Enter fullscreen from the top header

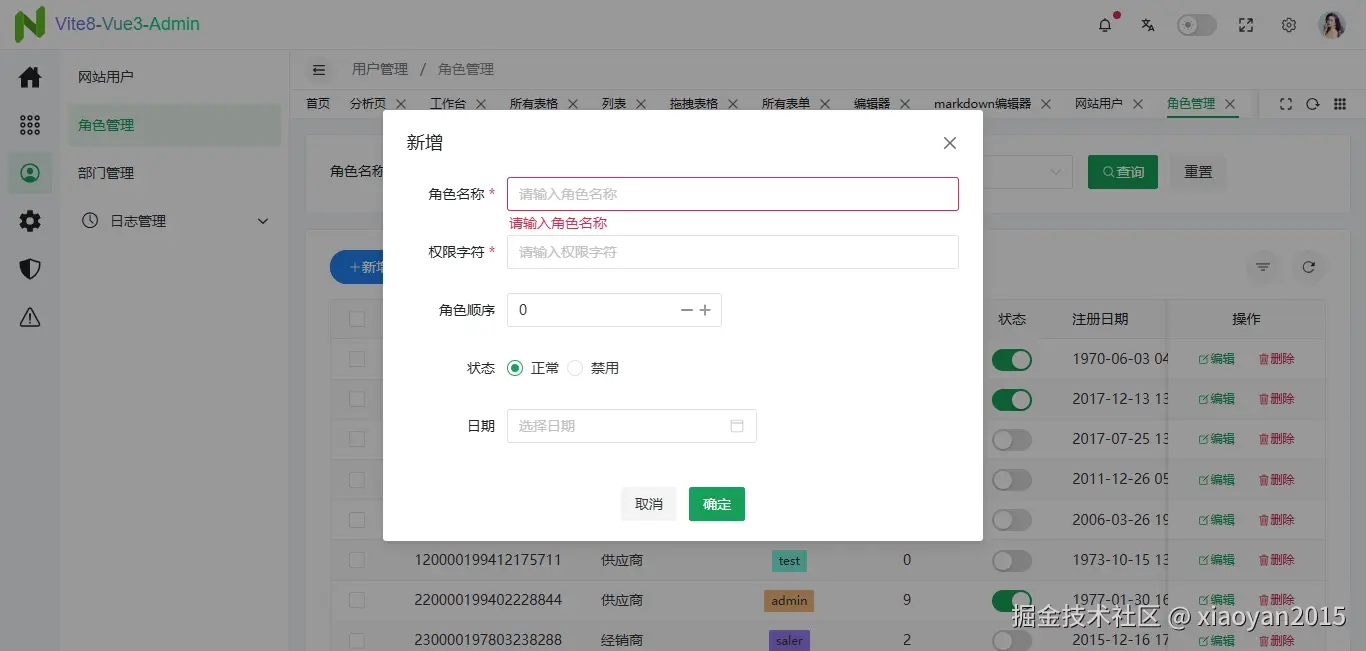[1246, 25]
